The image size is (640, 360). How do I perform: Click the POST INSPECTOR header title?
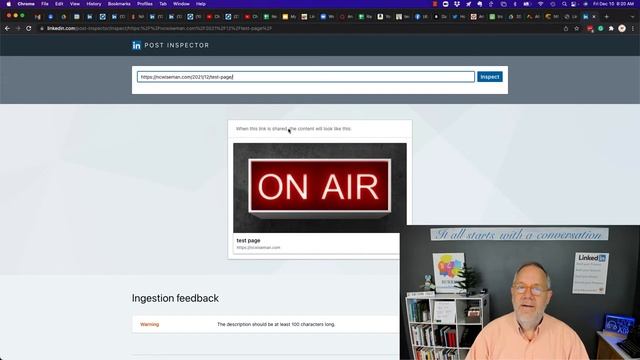pos(176,45)
